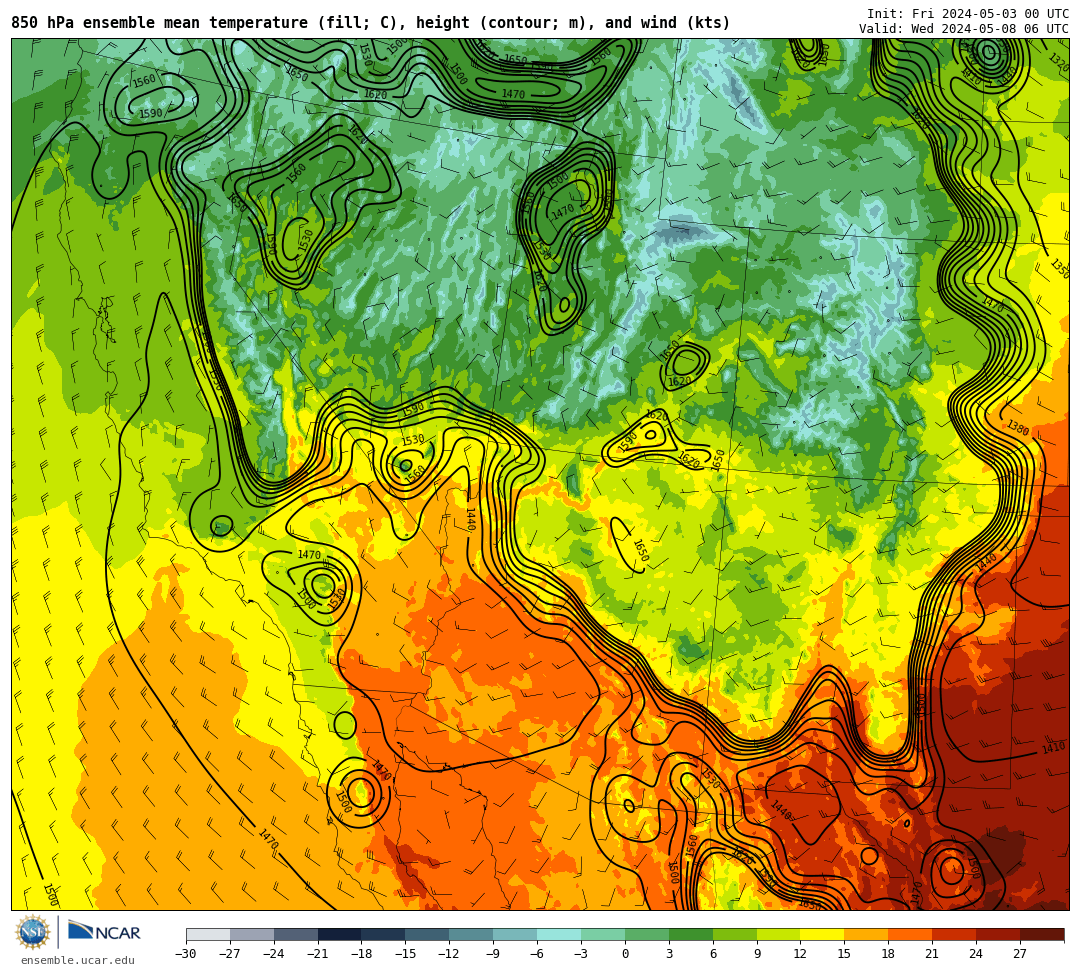
Task: Select the Valid: Wed 2024-05-08 06 UTC line
Action: [x=964, y=29]
